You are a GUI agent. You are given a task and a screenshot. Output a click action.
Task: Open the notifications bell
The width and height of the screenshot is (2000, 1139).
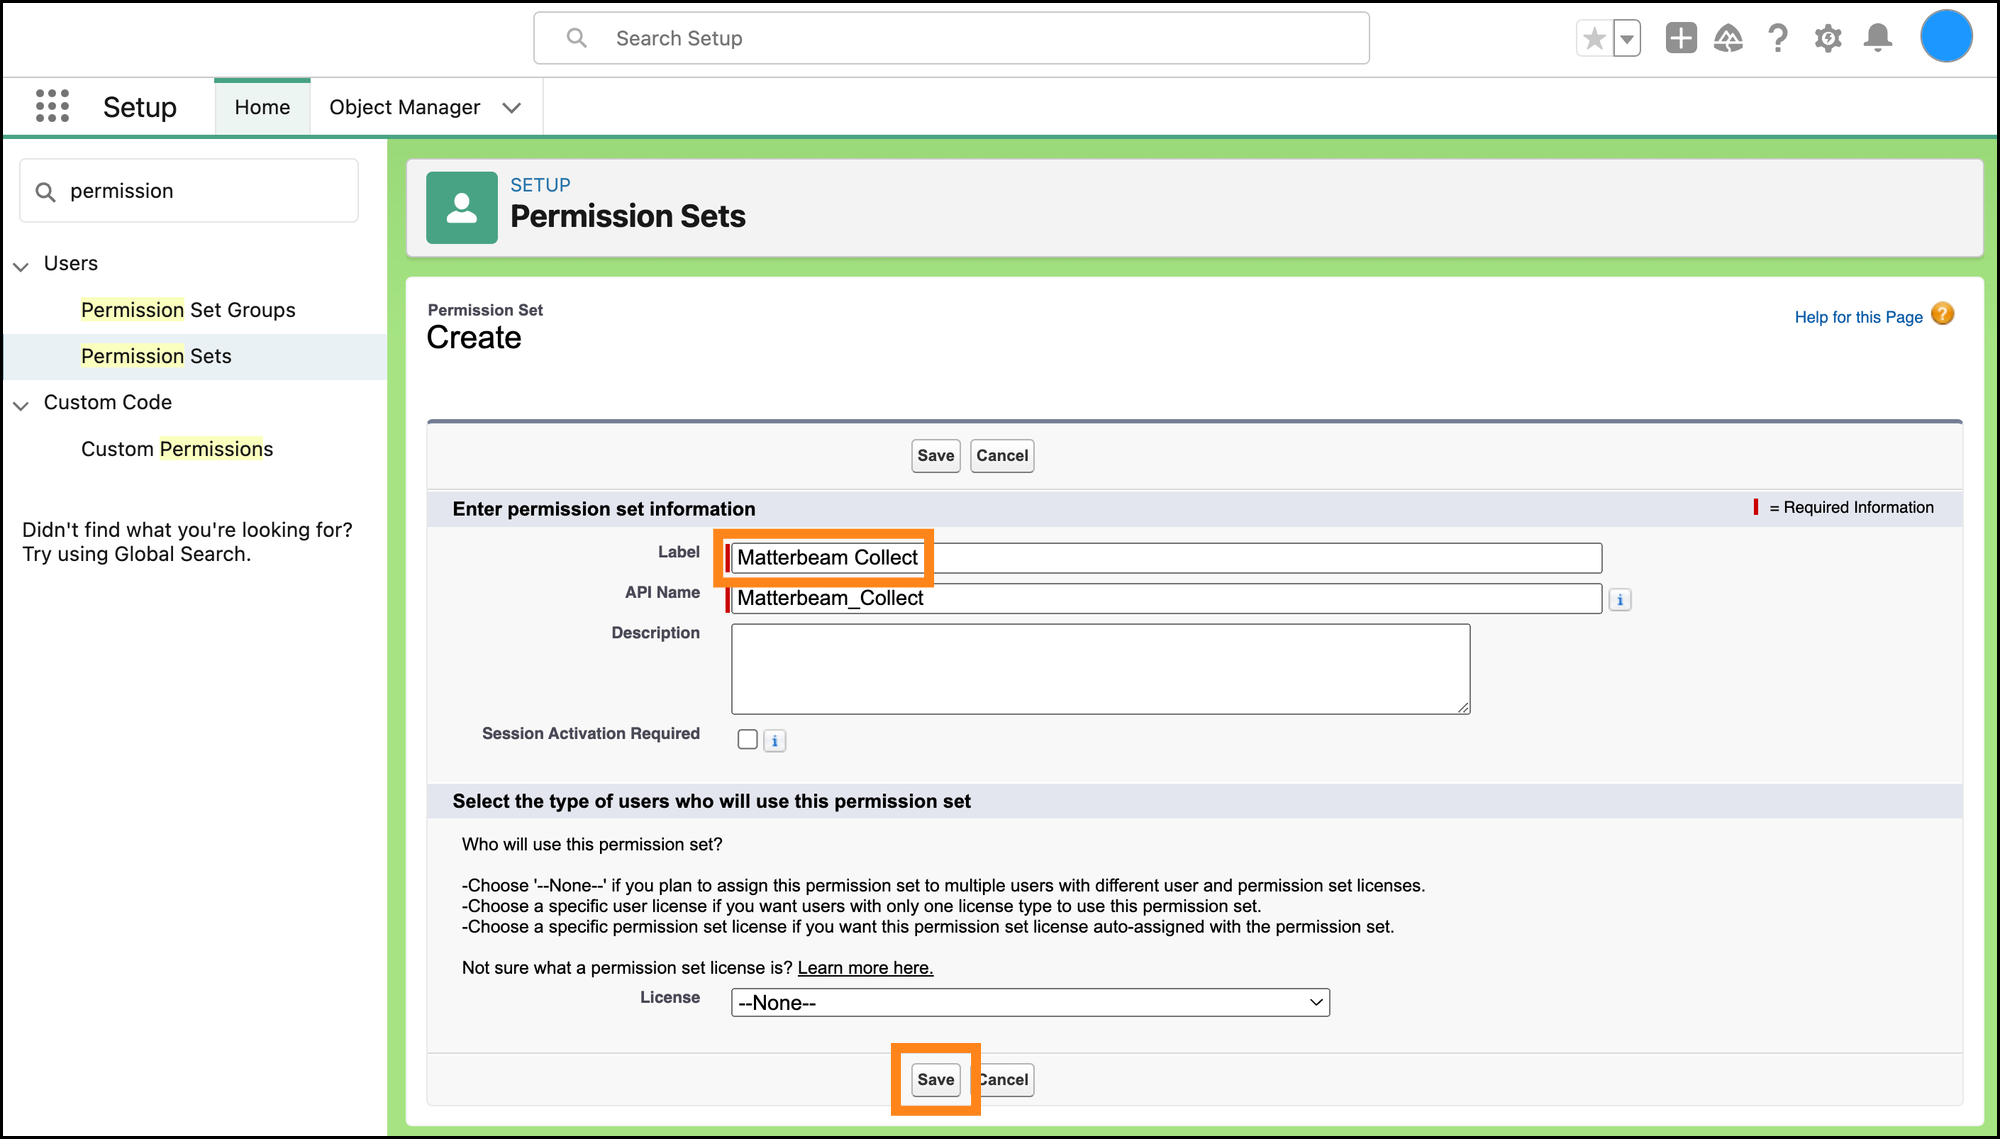coord(1878,39)
